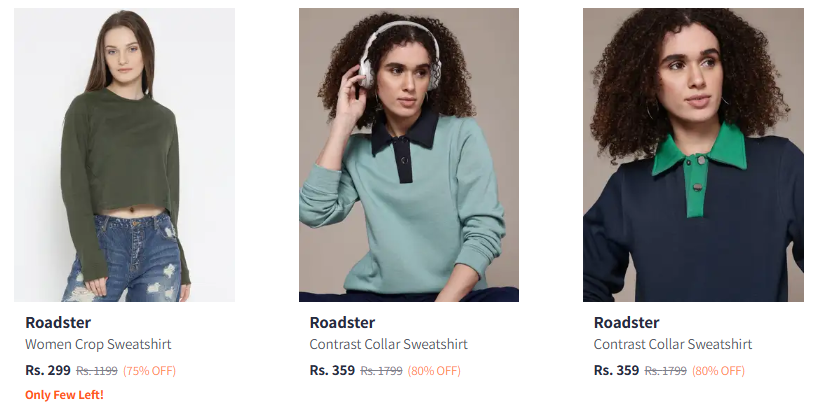The width and height of the screenshot is (832, 415).
Task: Click 80% OFF label under mint sweatshirt
Action: 434,371
